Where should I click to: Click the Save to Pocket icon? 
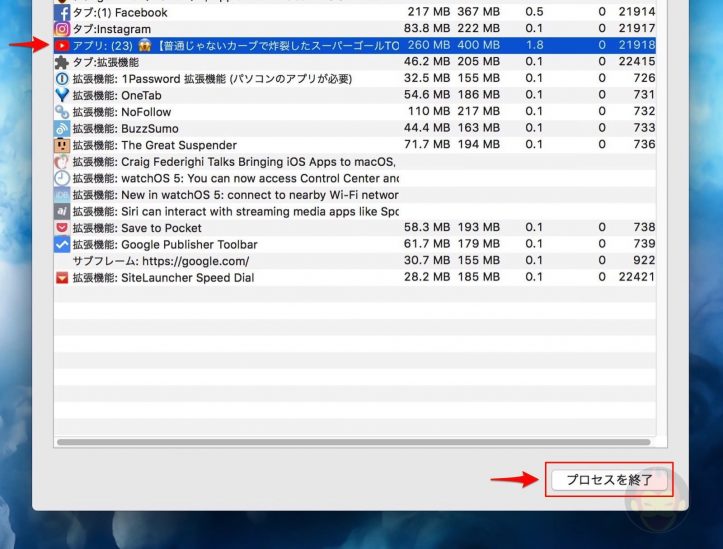[62, 228]
